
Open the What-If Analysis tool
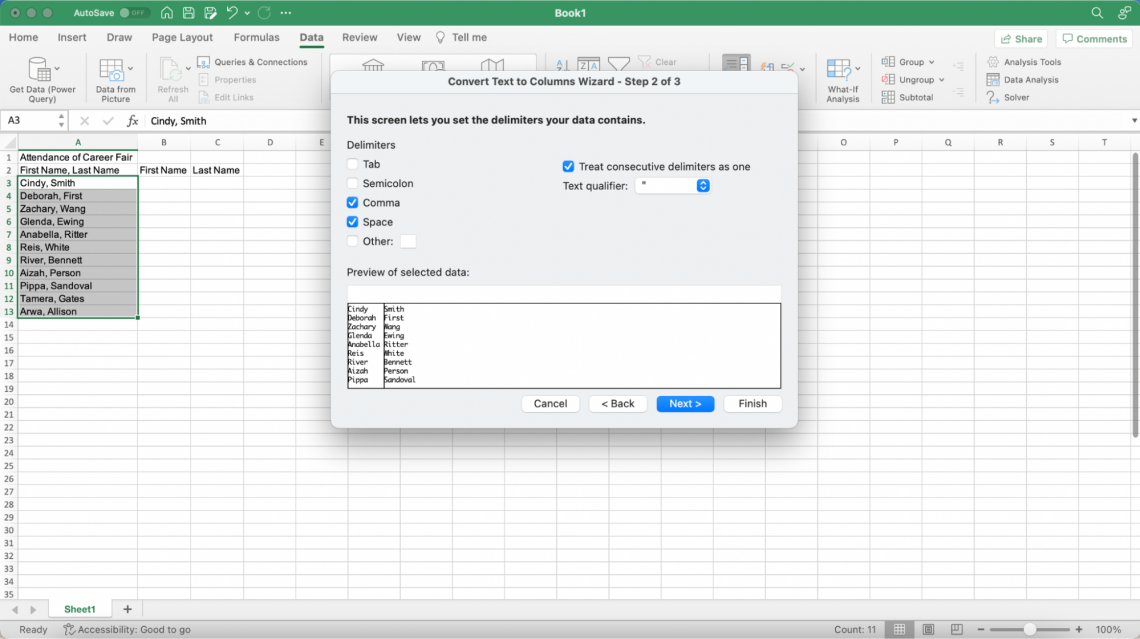click(x=842, y=71)
